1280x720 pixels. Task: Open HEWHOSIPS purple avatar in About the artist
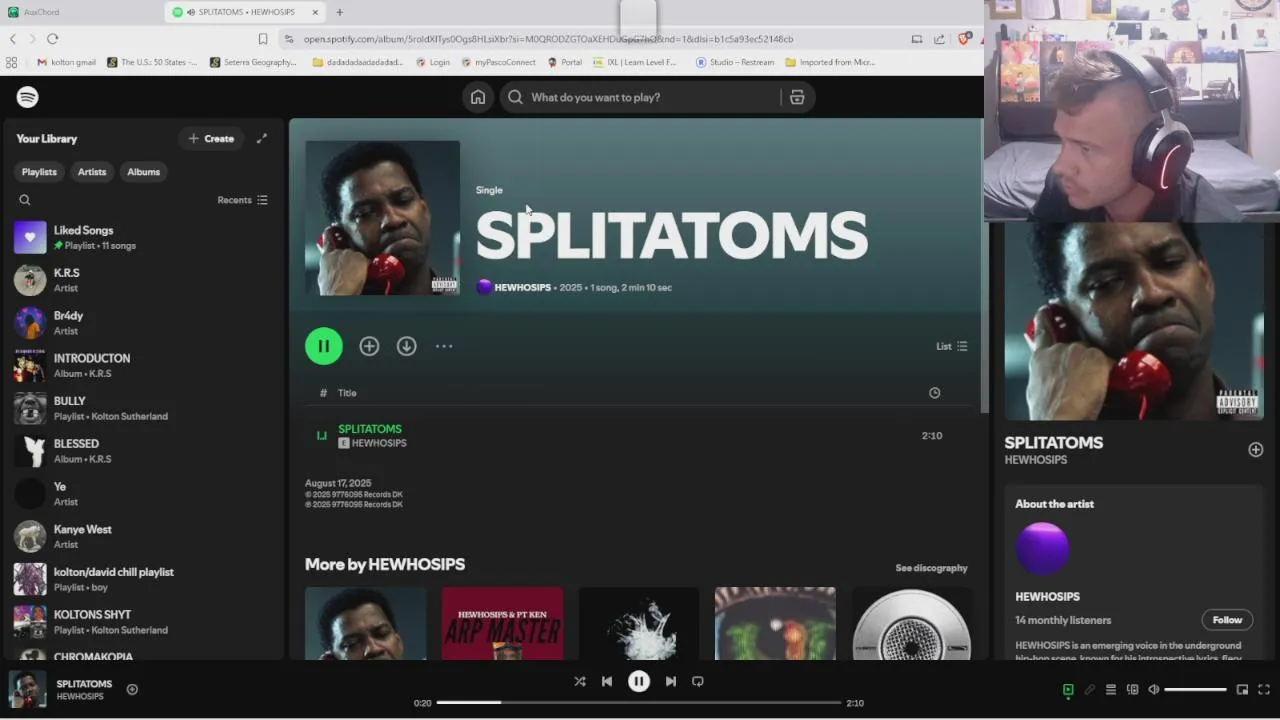point(1042,548)
